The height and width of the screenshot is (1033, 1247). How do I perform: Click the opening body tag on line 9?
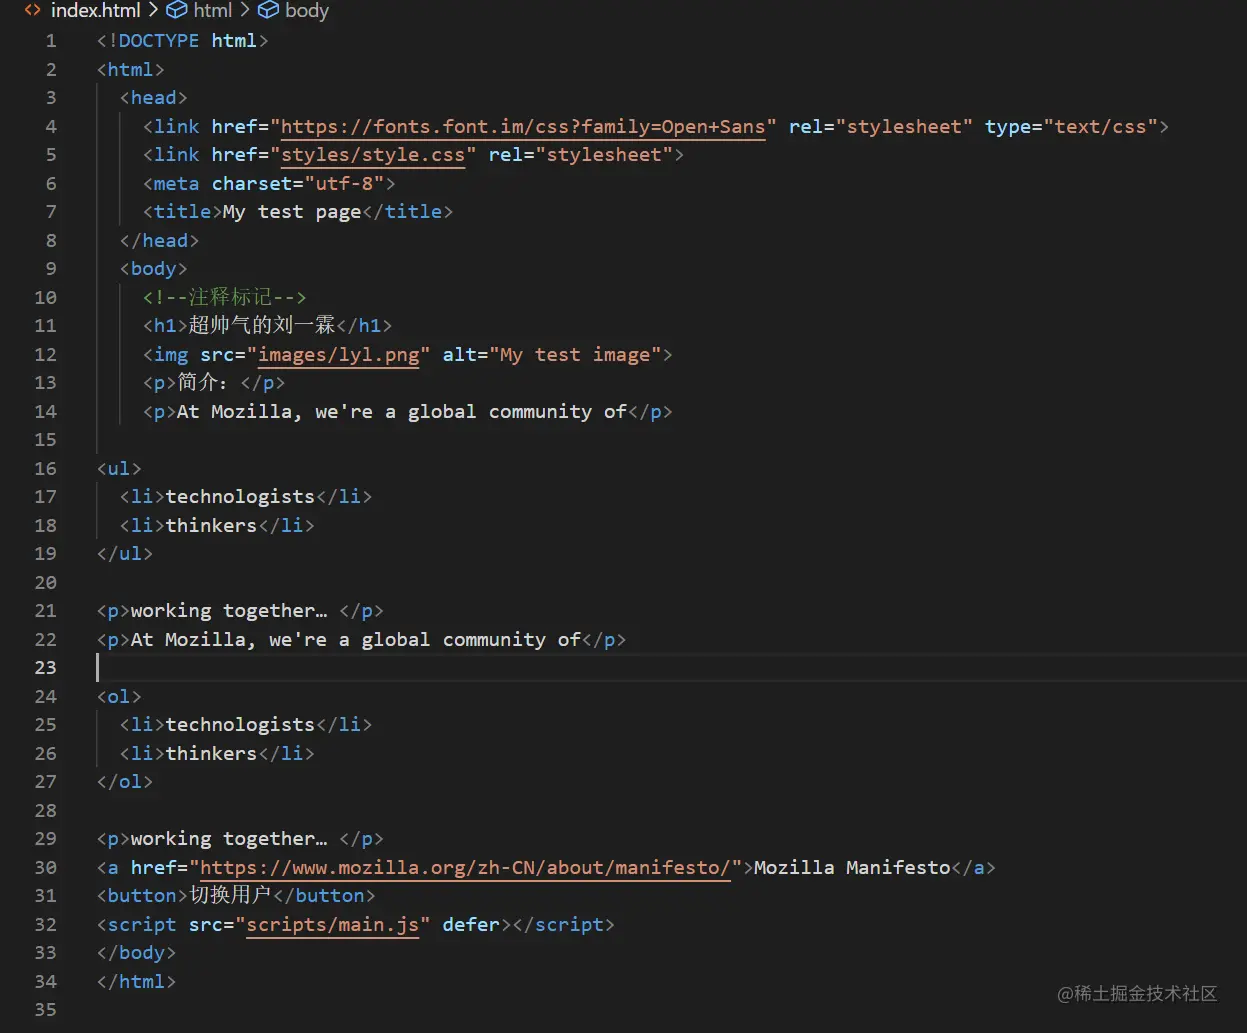coord(154,269)
